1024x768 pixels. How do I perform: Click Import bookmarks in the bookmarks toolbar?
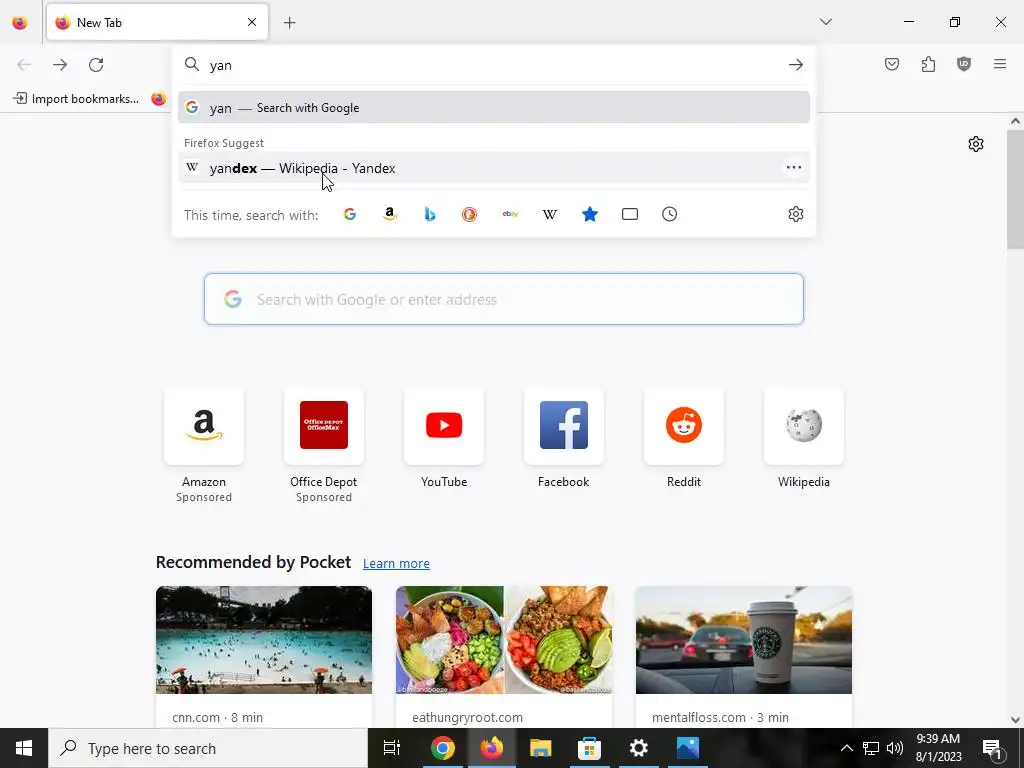(76, 99)
